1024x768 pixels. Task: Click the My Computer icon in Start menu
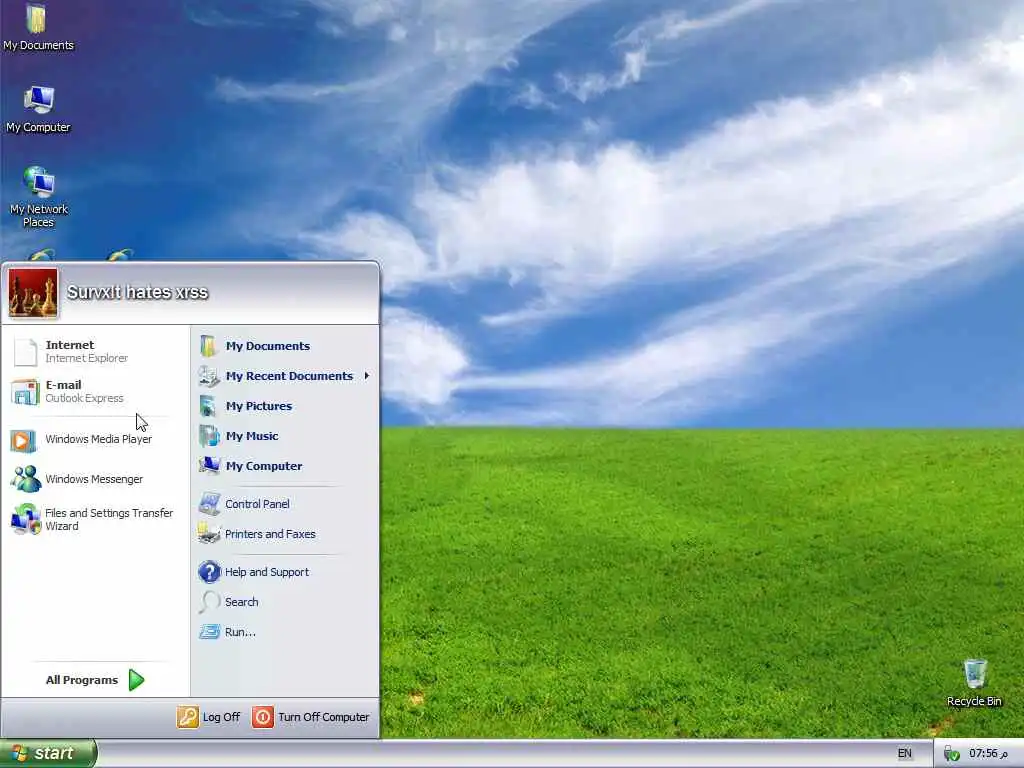pyautogui.click(x=209, y=466)
